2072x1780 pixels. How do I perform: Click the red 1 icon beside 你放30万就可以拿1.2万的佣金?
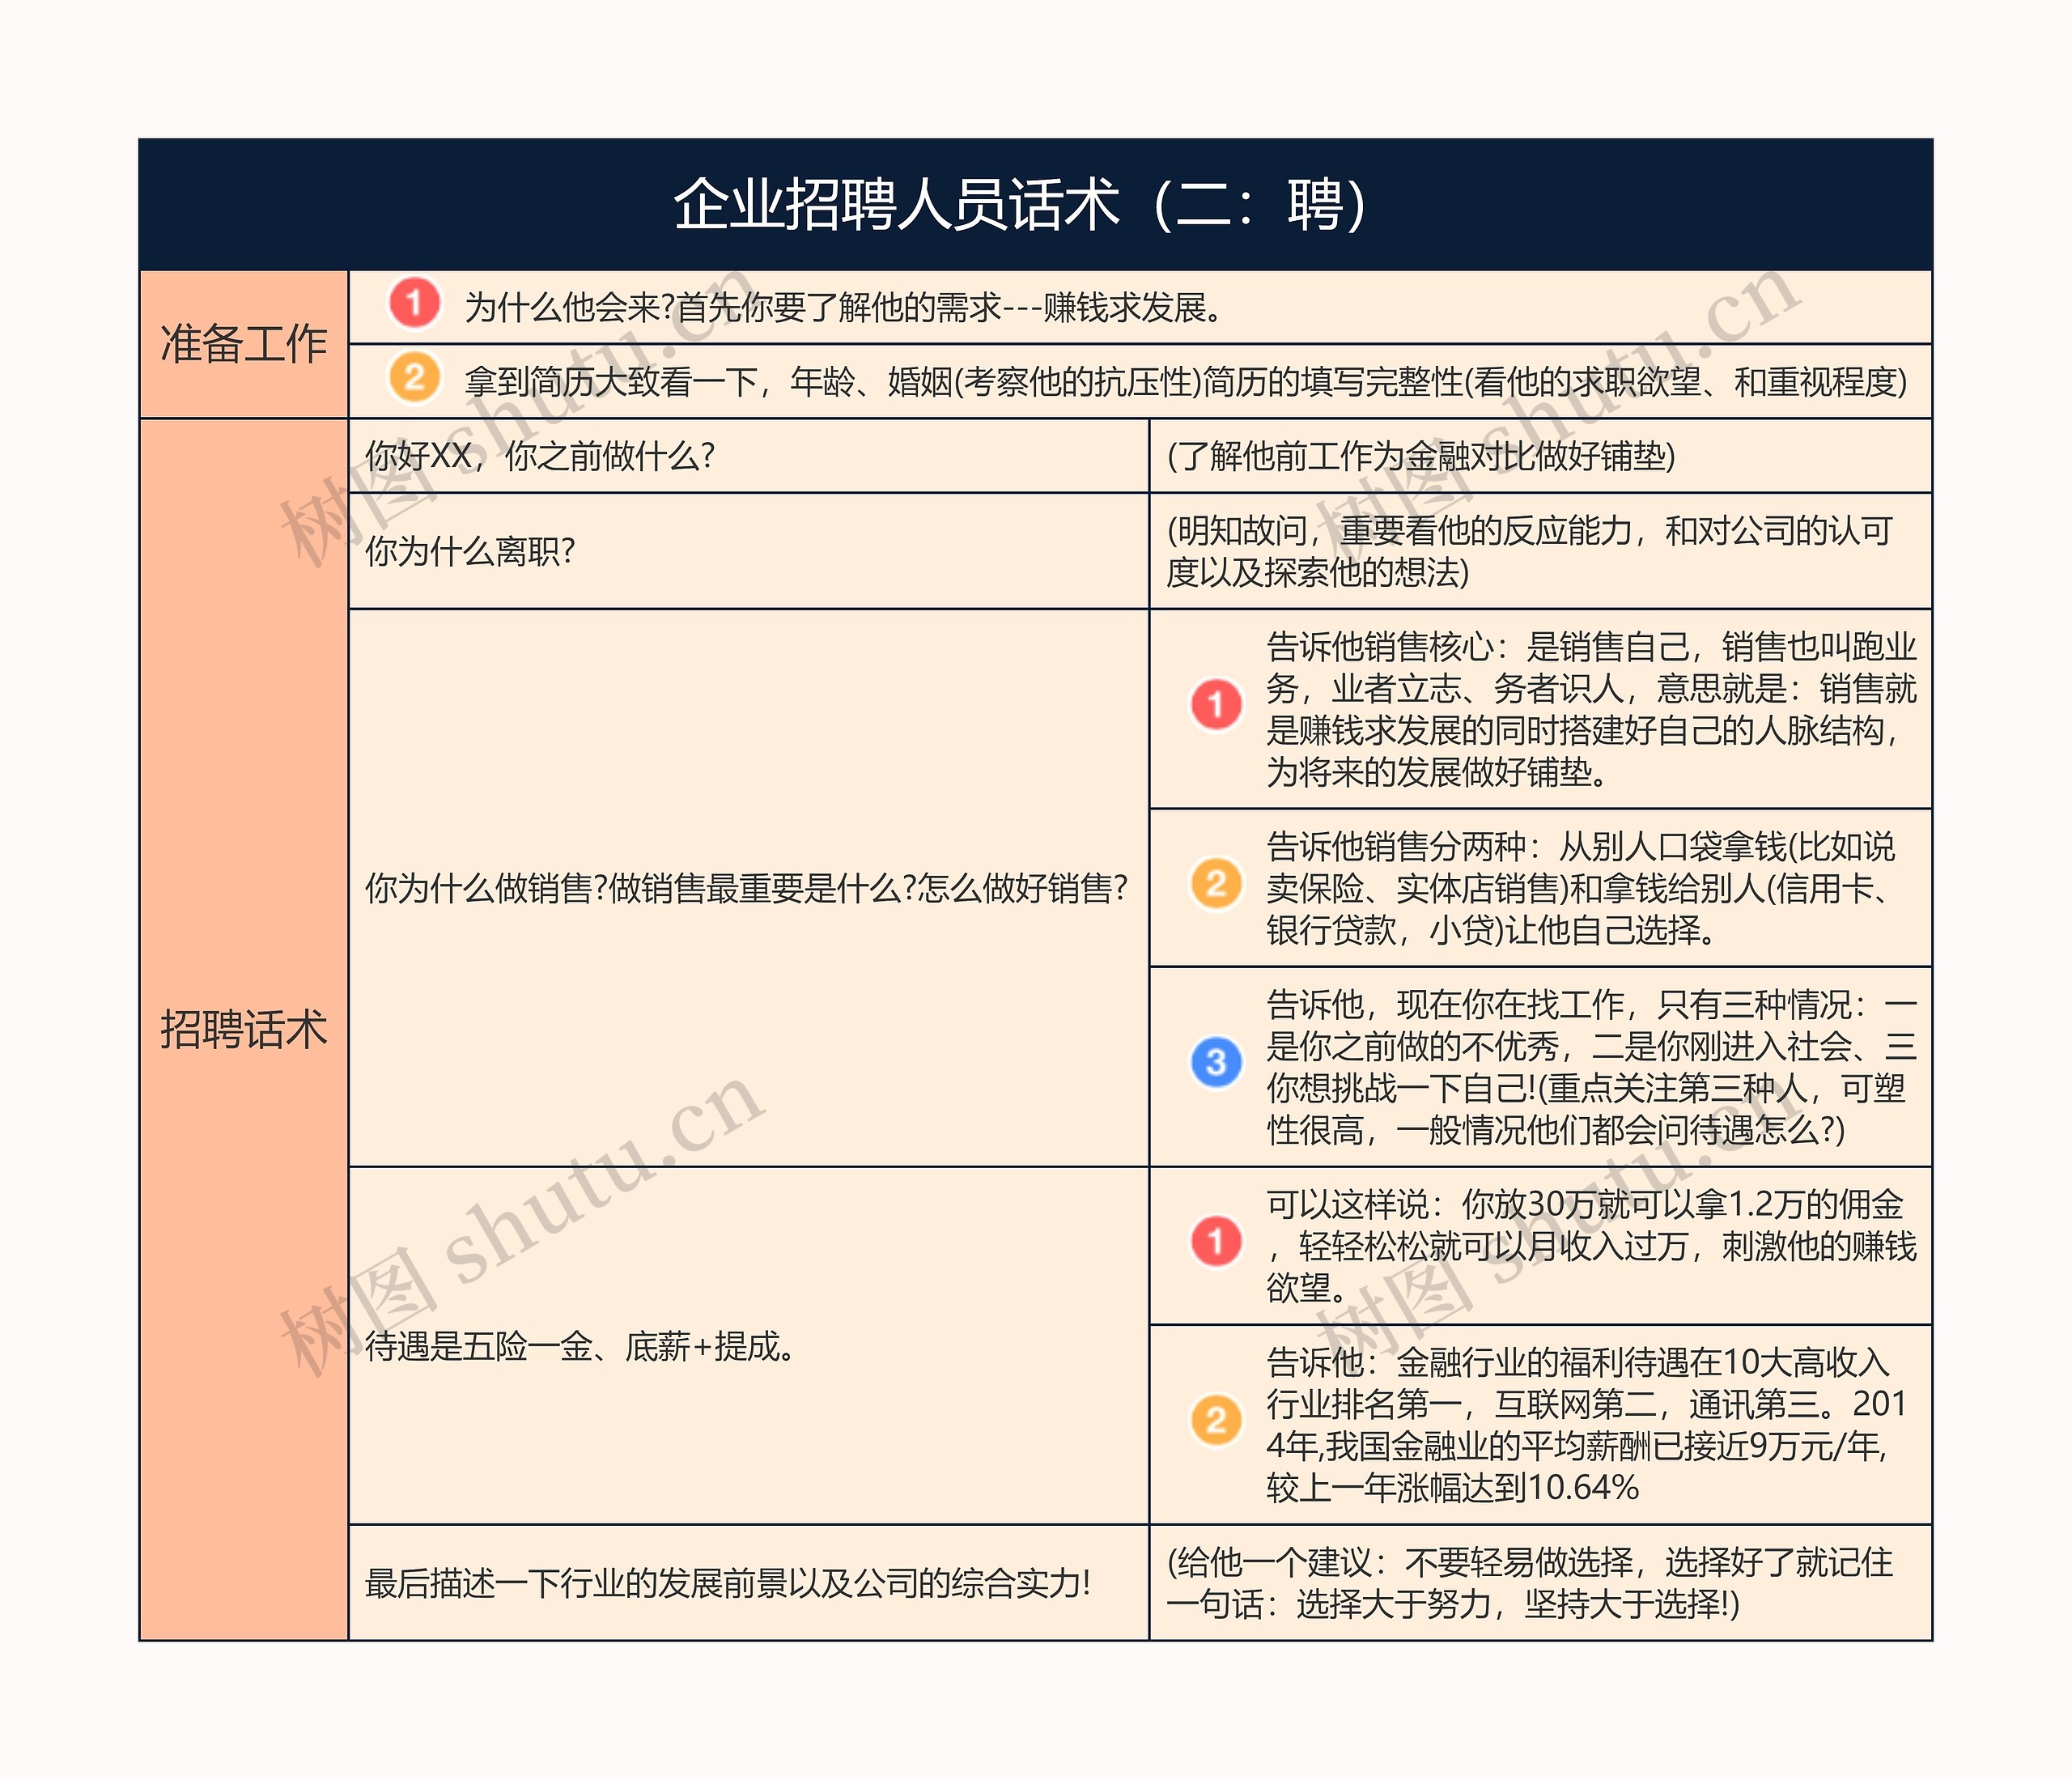pos(1216,1242)
